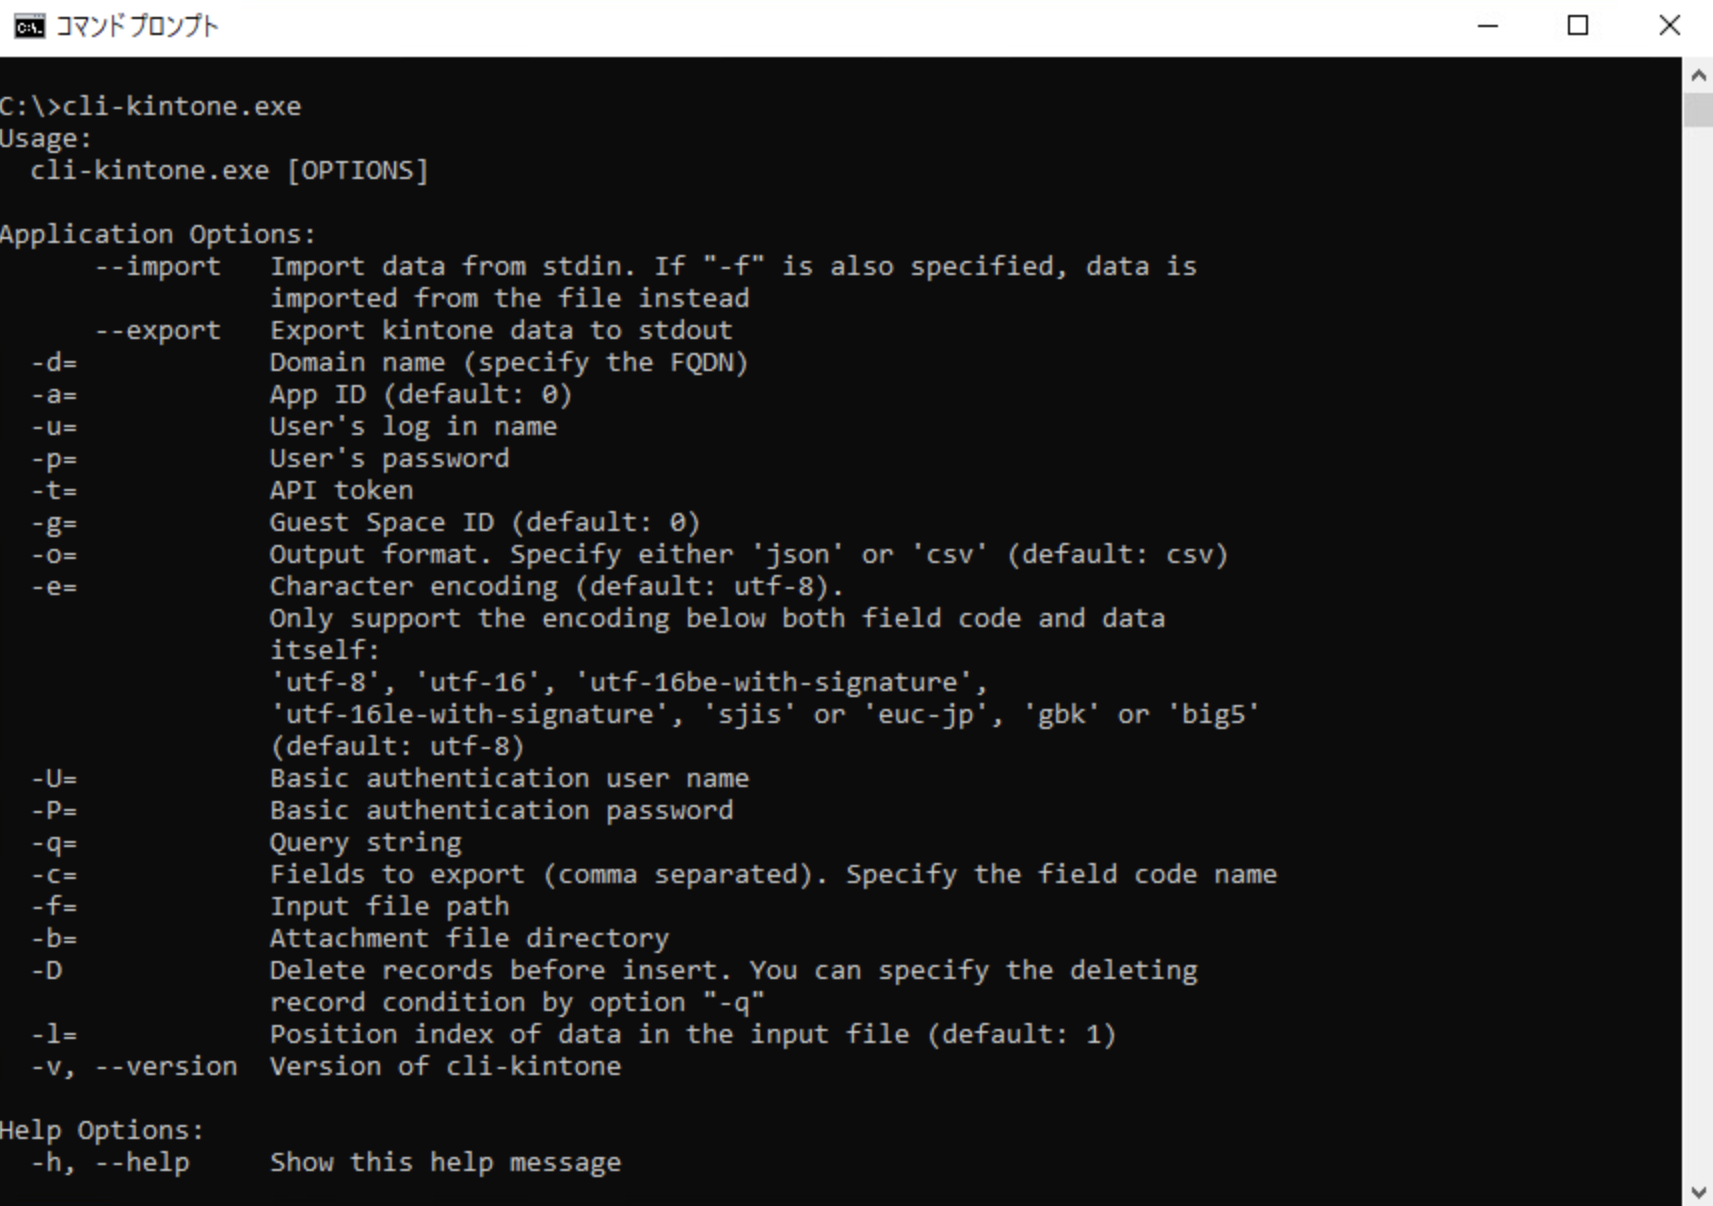
Task: Click the '--export' option text
Action: click(158, 330)
